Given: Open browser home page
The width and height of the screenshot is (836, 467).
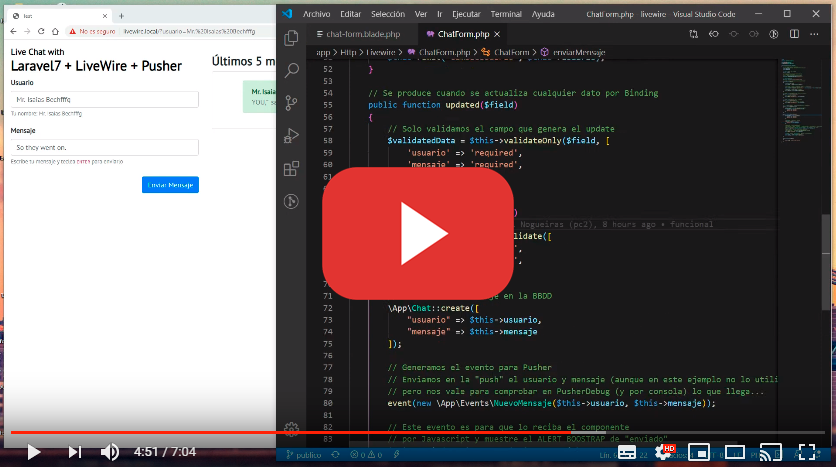Looking at the screenshot, I should pos(55,31).
